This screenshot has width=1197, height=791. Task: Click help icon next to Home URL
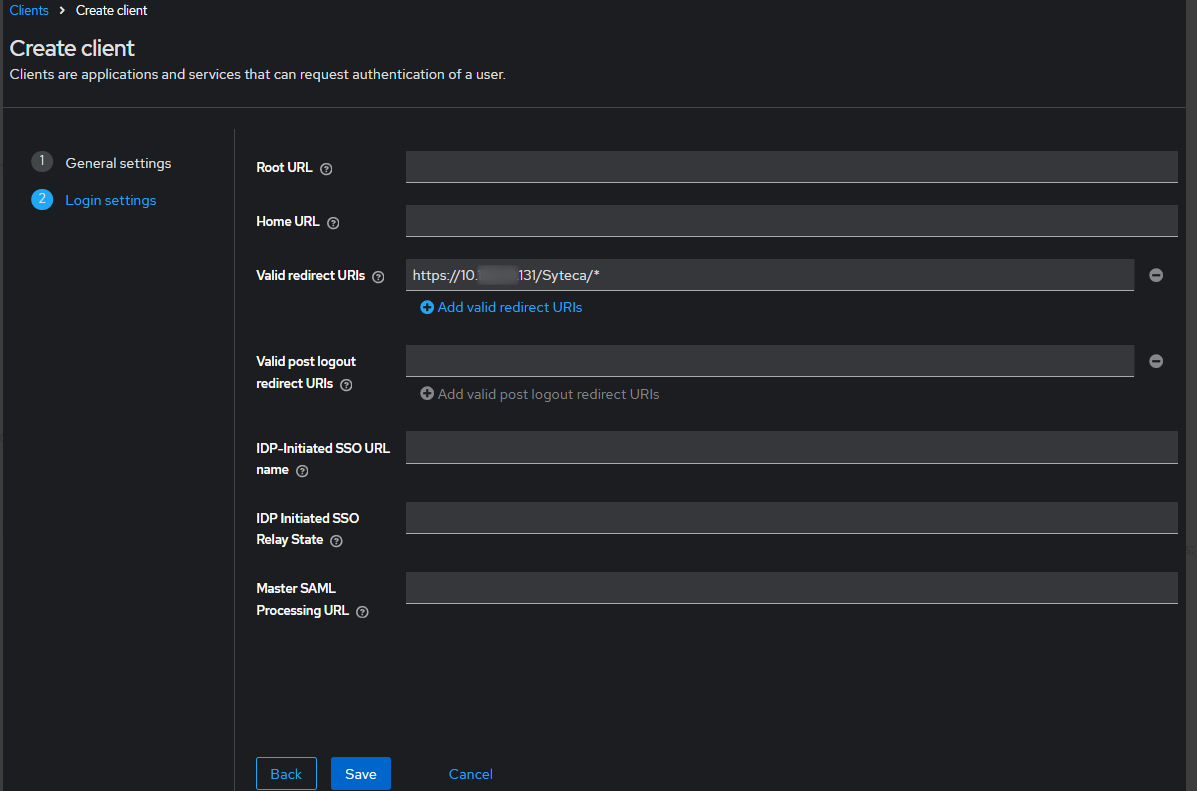click(x=333, y=223)
